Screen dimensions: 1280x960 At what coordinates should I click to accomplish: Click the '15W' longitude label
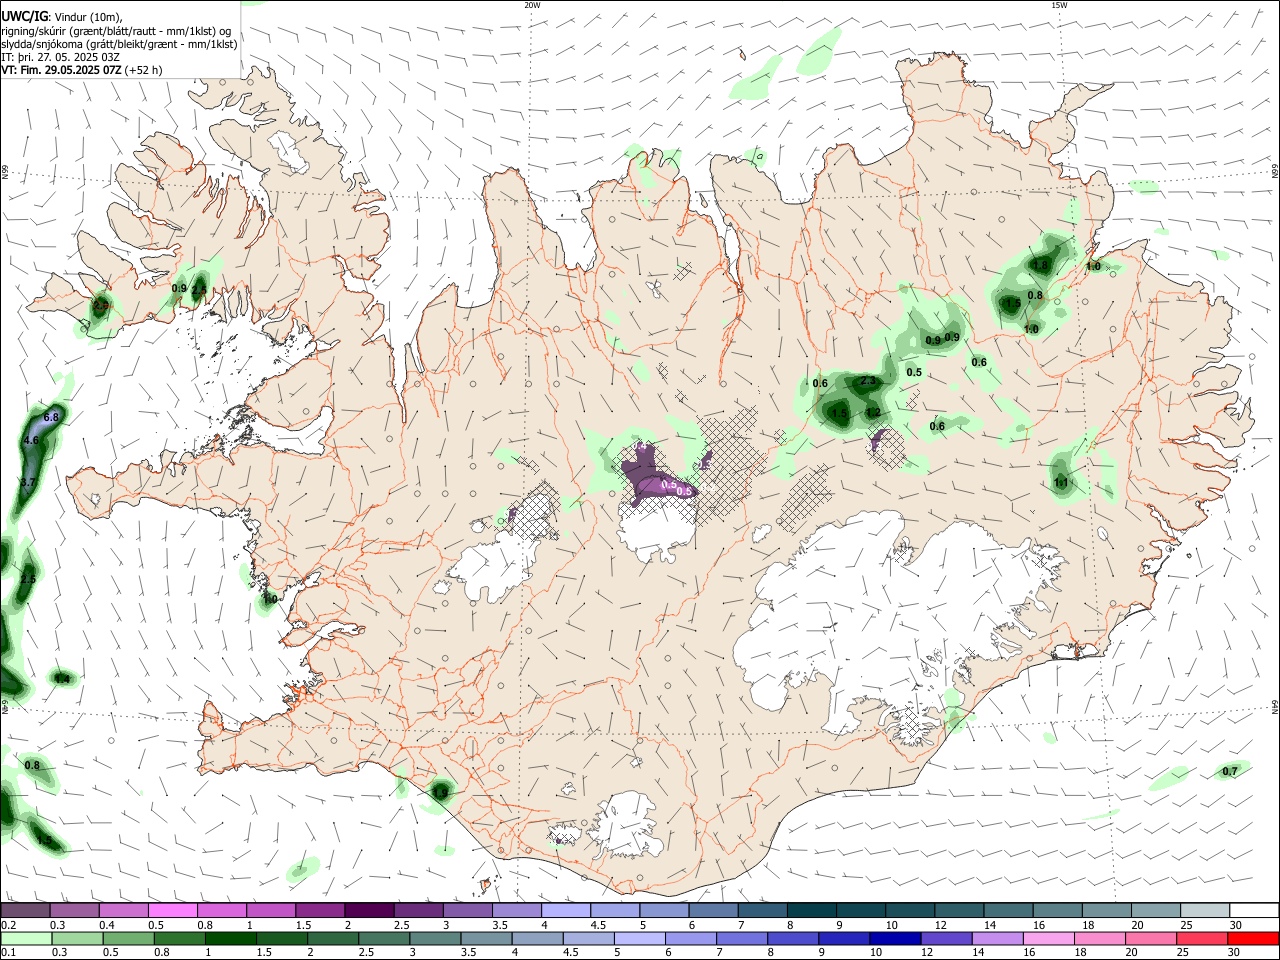[1059, 5]
